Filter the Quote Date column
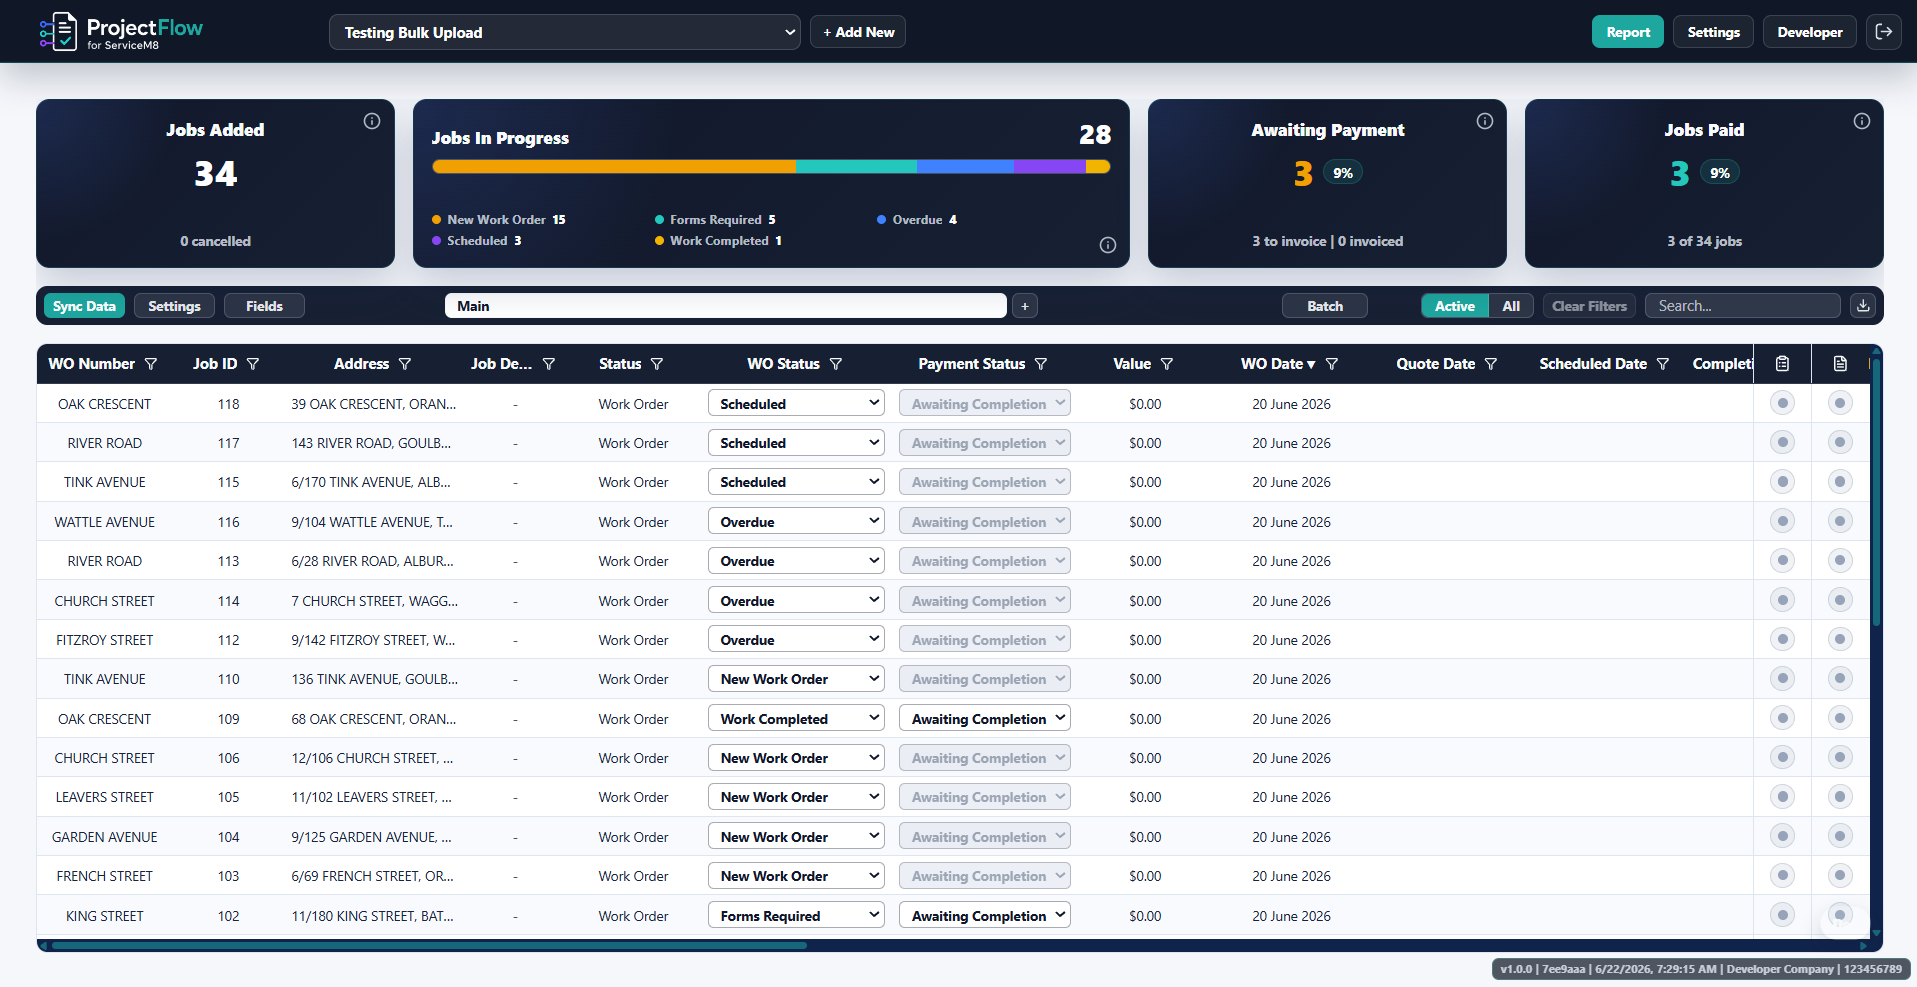 point(1491,364)
